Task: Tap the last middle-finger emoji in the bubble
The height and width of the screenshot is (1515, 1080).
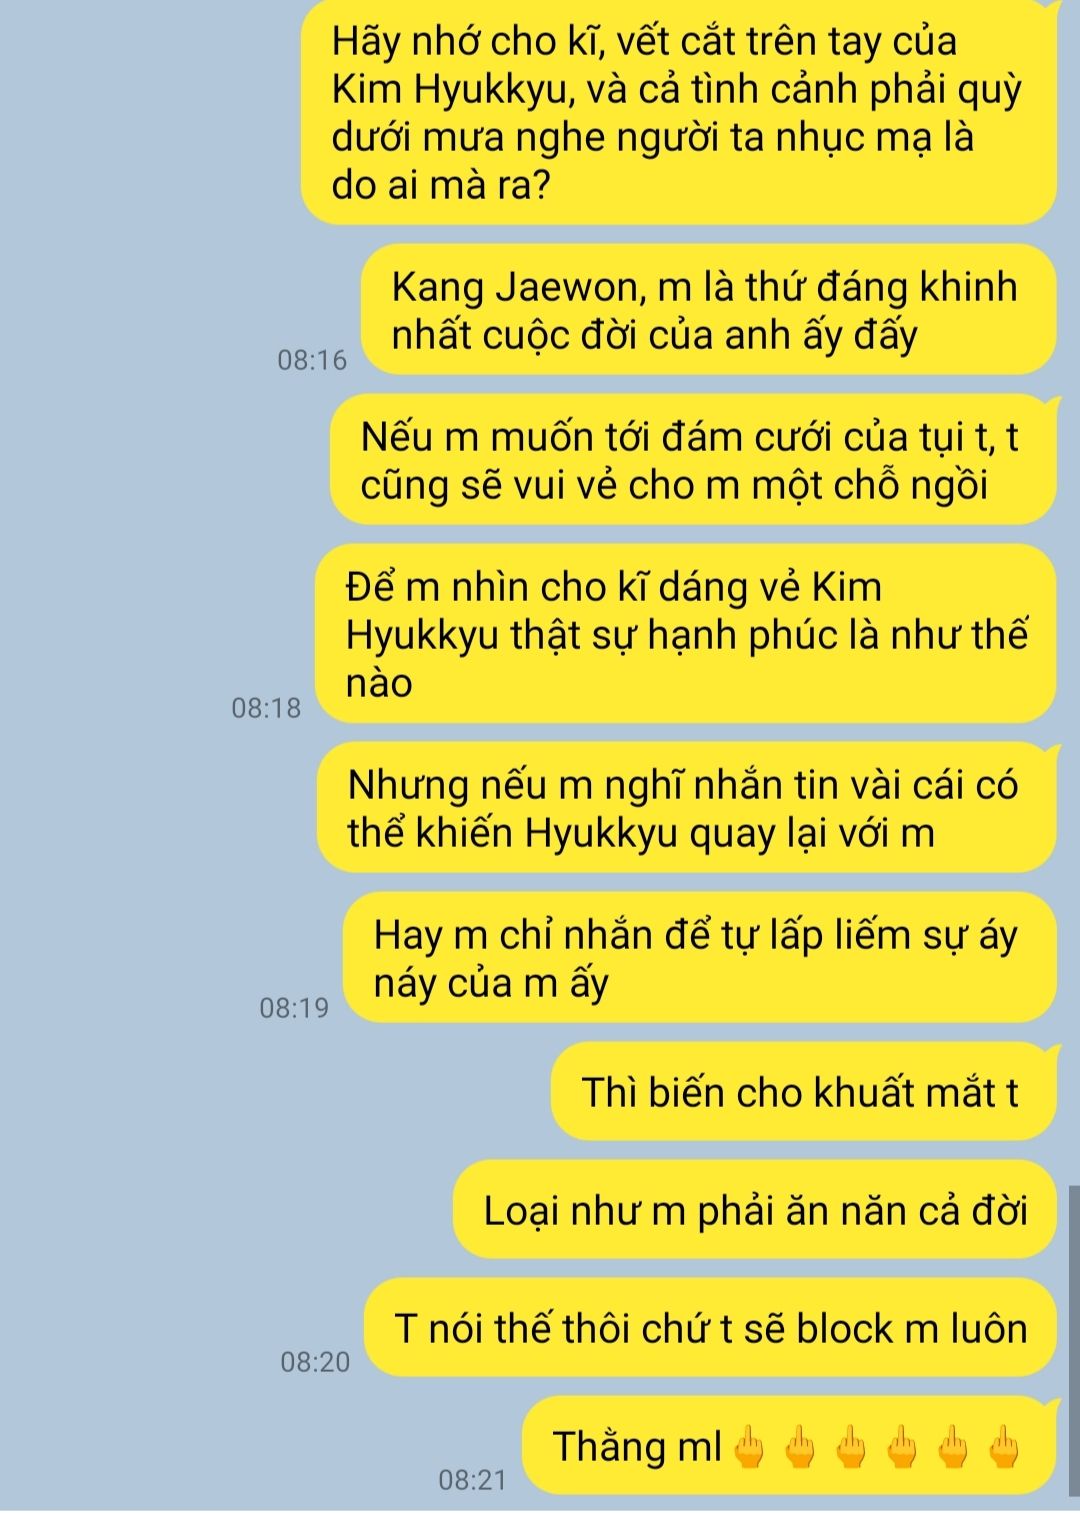Action: click(1002, 1448)
